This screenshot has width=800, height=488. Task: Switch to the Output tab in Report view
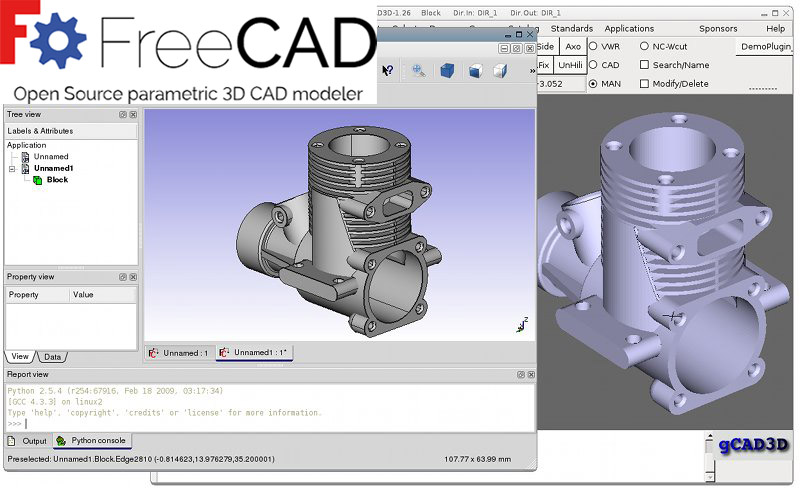click(x=29, y=441)
